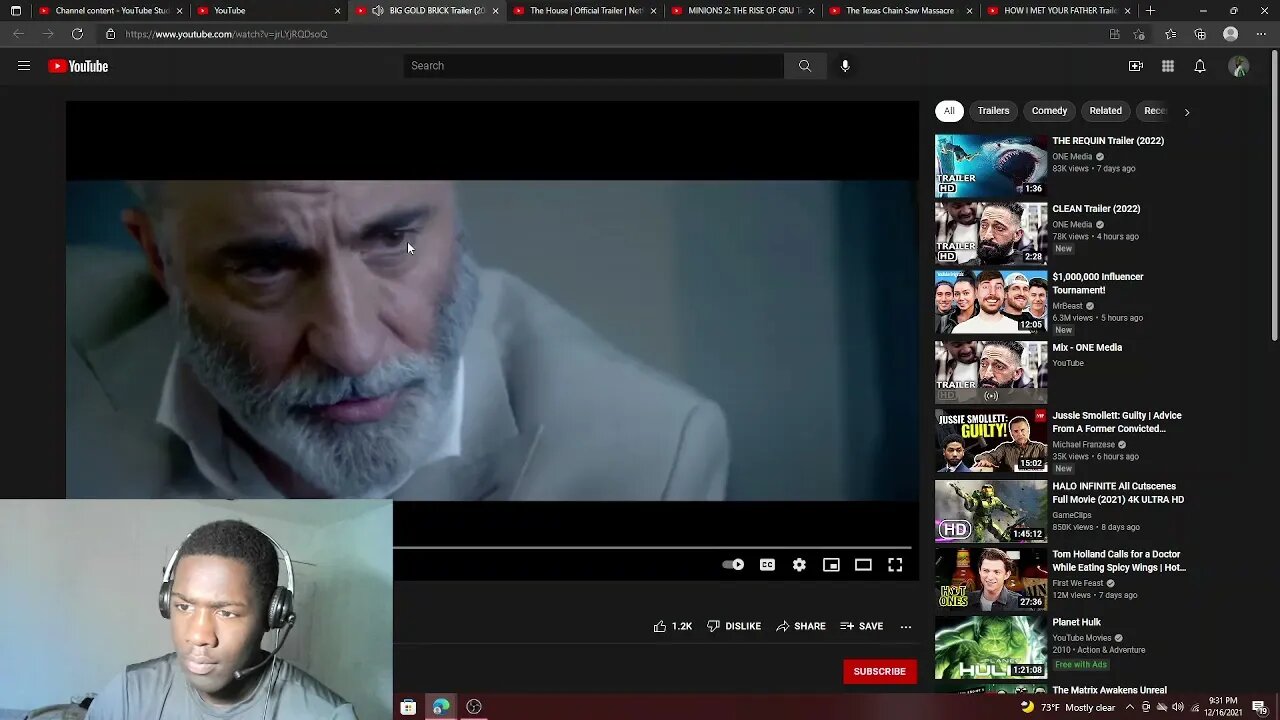The width and height of the screenshot is (1280, 720).
Task: Show hidden system tray icons
Action: click(1130, 707)
